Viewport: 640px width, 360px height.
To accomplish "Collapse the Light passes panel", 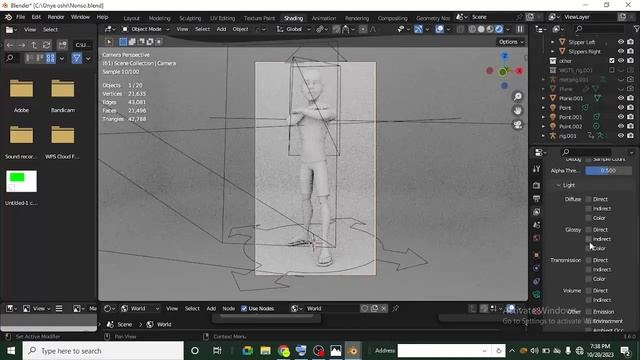I will click(x=558, y=185).
